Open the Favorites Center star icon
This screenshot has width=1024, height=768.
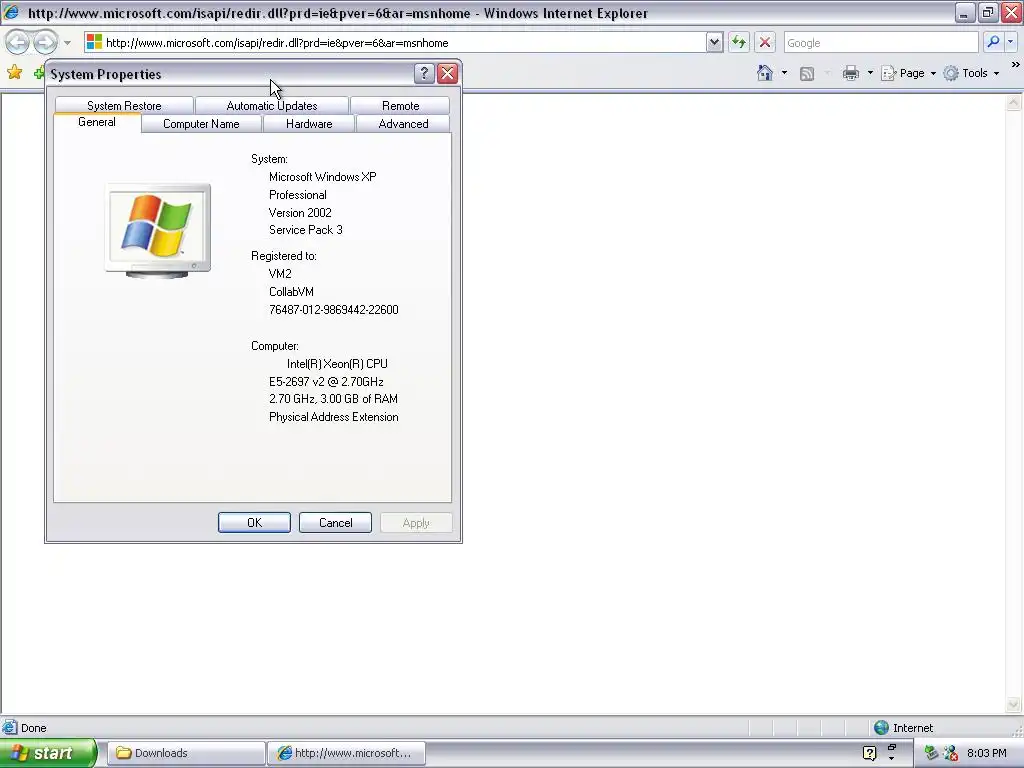click(14, 72)
